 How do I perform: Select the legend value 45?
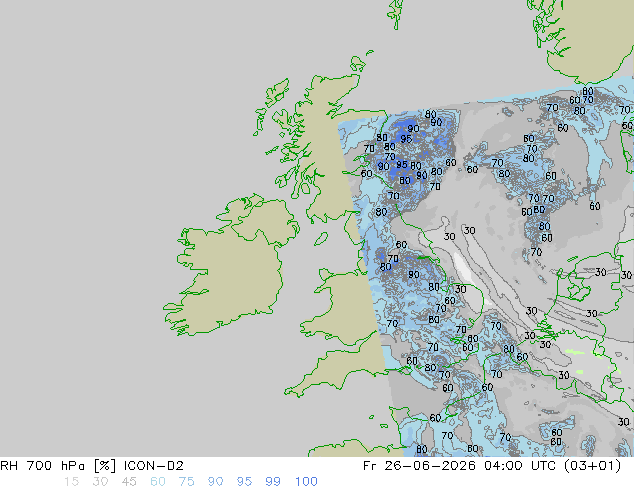click(129, 482)
